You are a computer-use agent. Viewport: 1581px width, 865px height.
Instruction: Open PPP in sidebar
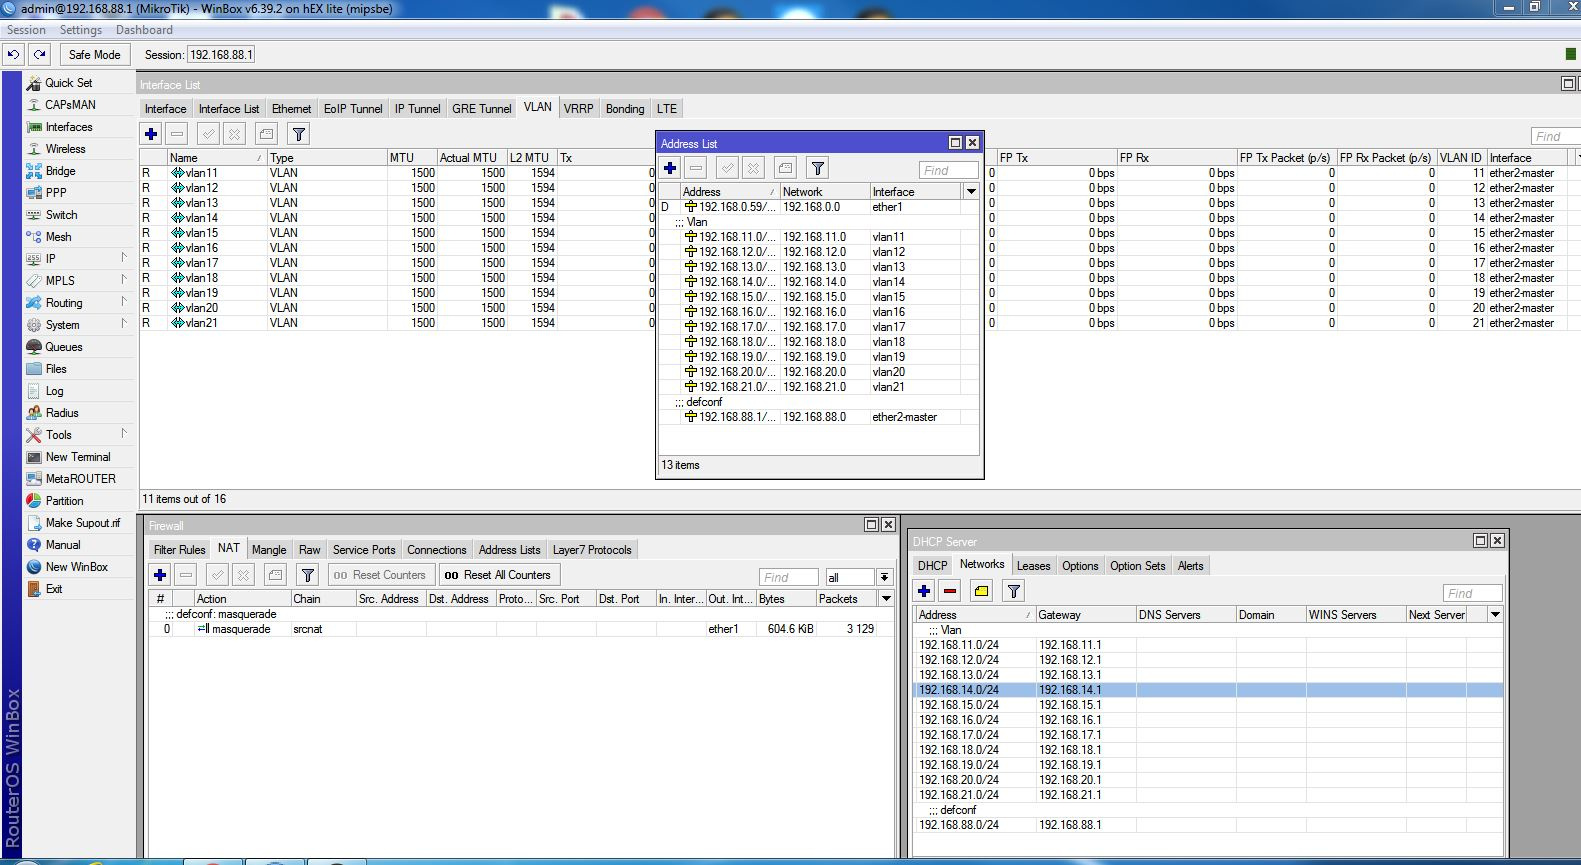[56, 193]
